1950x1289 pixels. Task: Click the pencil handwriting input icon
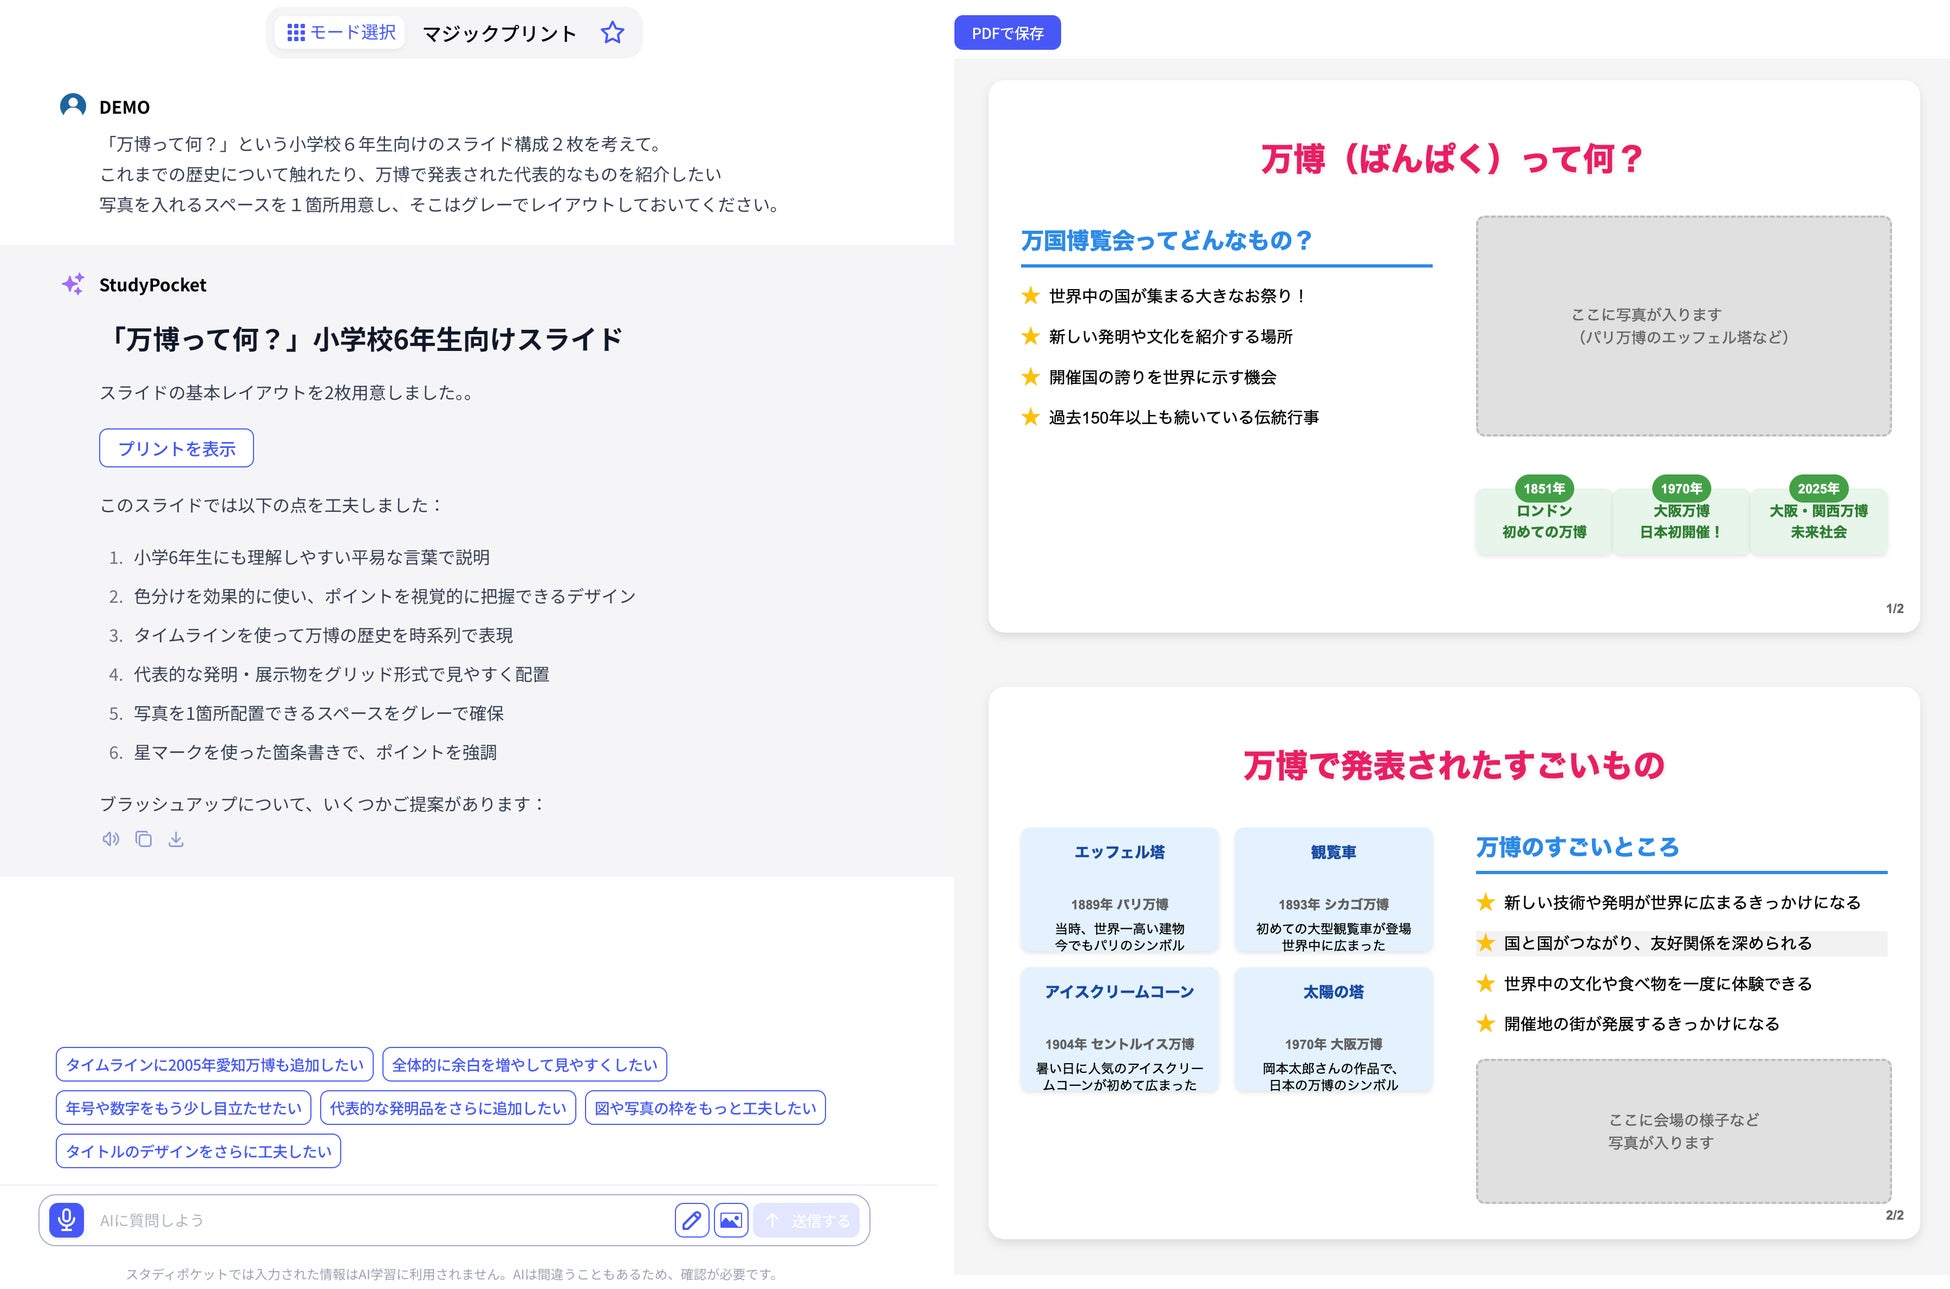click(691, 1220)
